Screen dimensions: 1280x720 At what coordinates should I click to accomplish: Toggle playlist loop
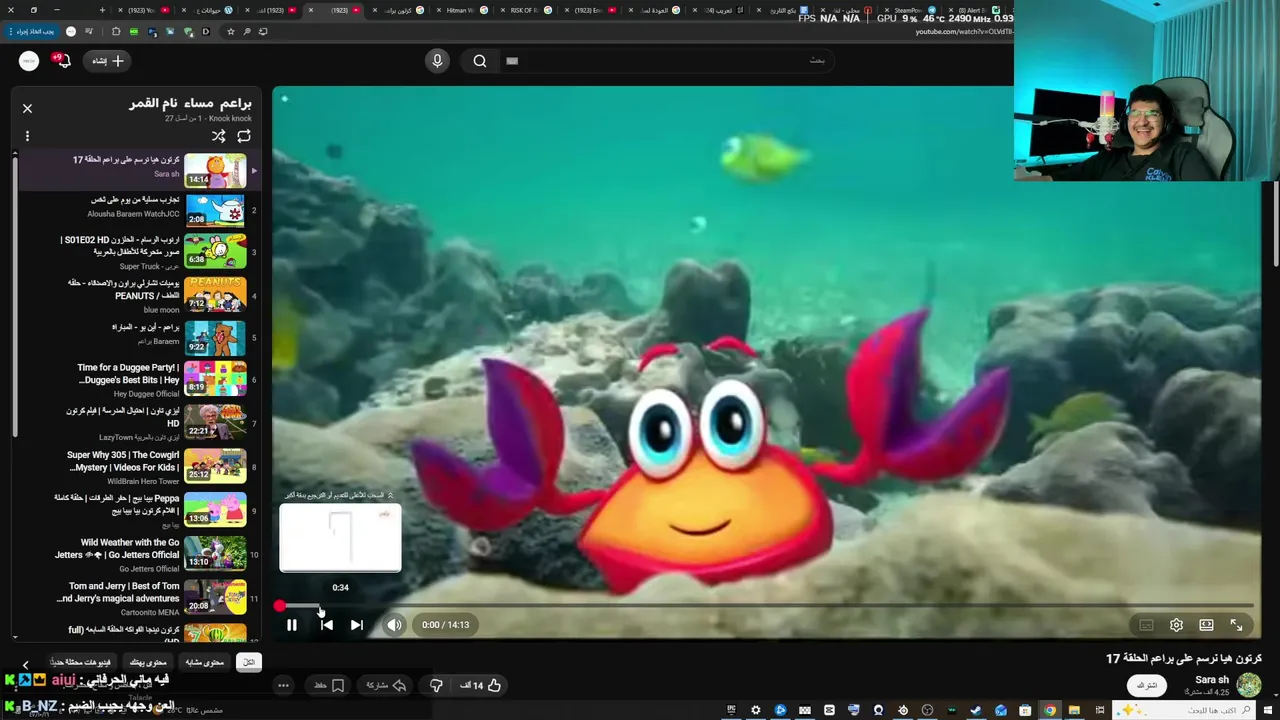click(244, 136)
